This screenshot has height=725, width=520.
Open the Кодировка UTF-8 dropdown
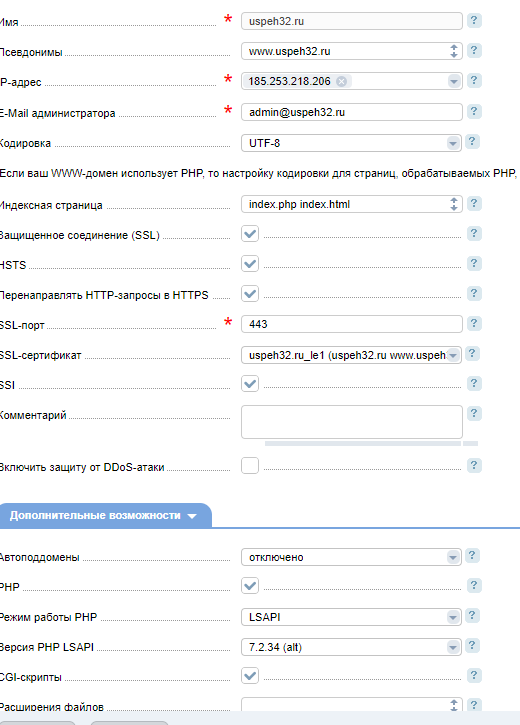pos(351,143)
